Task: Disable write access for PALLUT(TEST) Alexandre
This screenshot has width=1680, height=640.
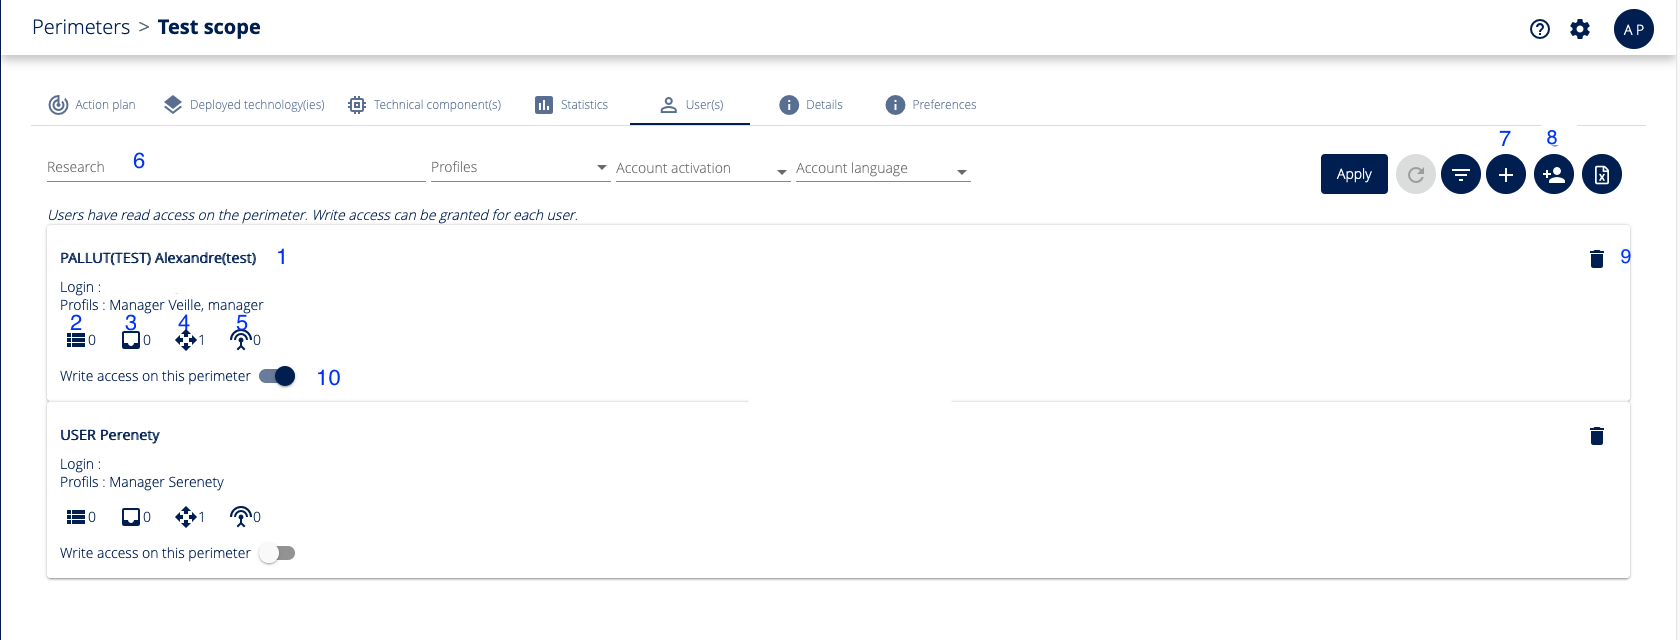Action: (277, 376)
